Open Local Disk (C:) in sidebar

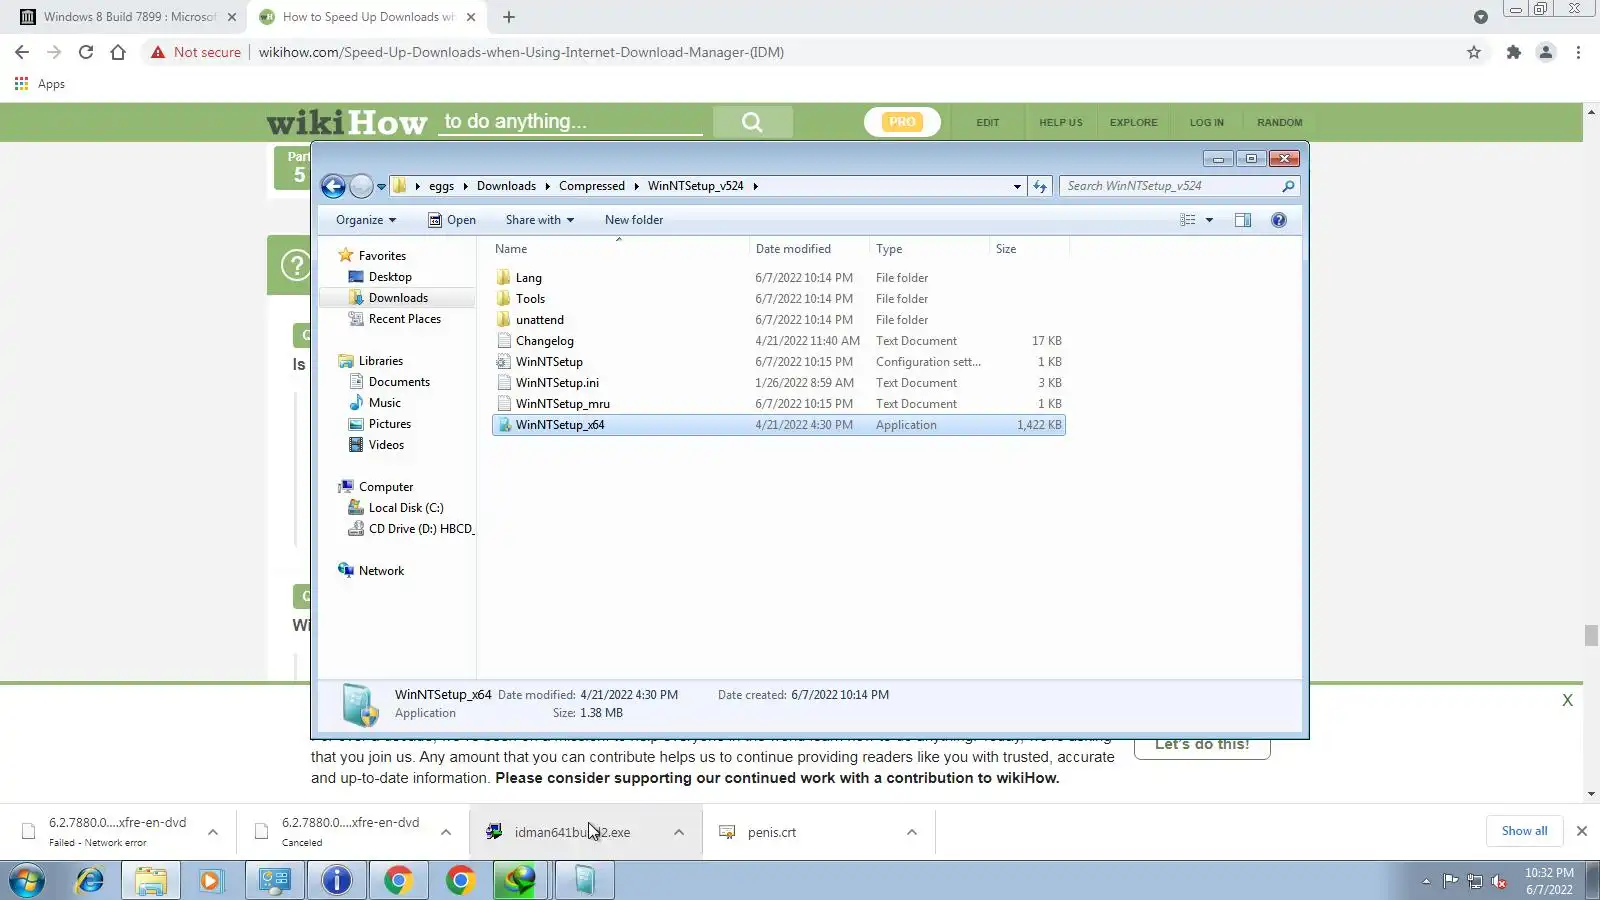(405, 508)
